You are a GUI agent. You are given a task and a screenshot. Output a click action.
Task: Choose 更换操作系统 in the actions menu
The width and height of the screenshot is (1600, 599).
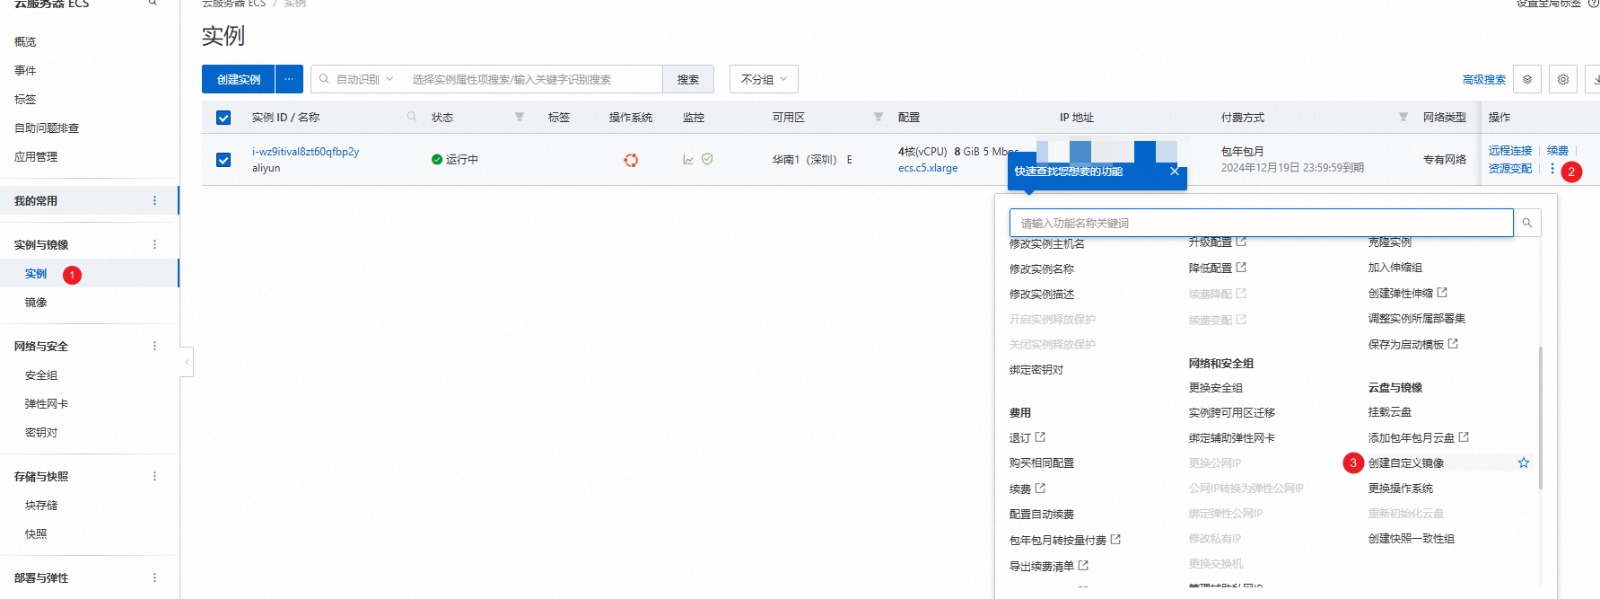[x=1400, y=489]
